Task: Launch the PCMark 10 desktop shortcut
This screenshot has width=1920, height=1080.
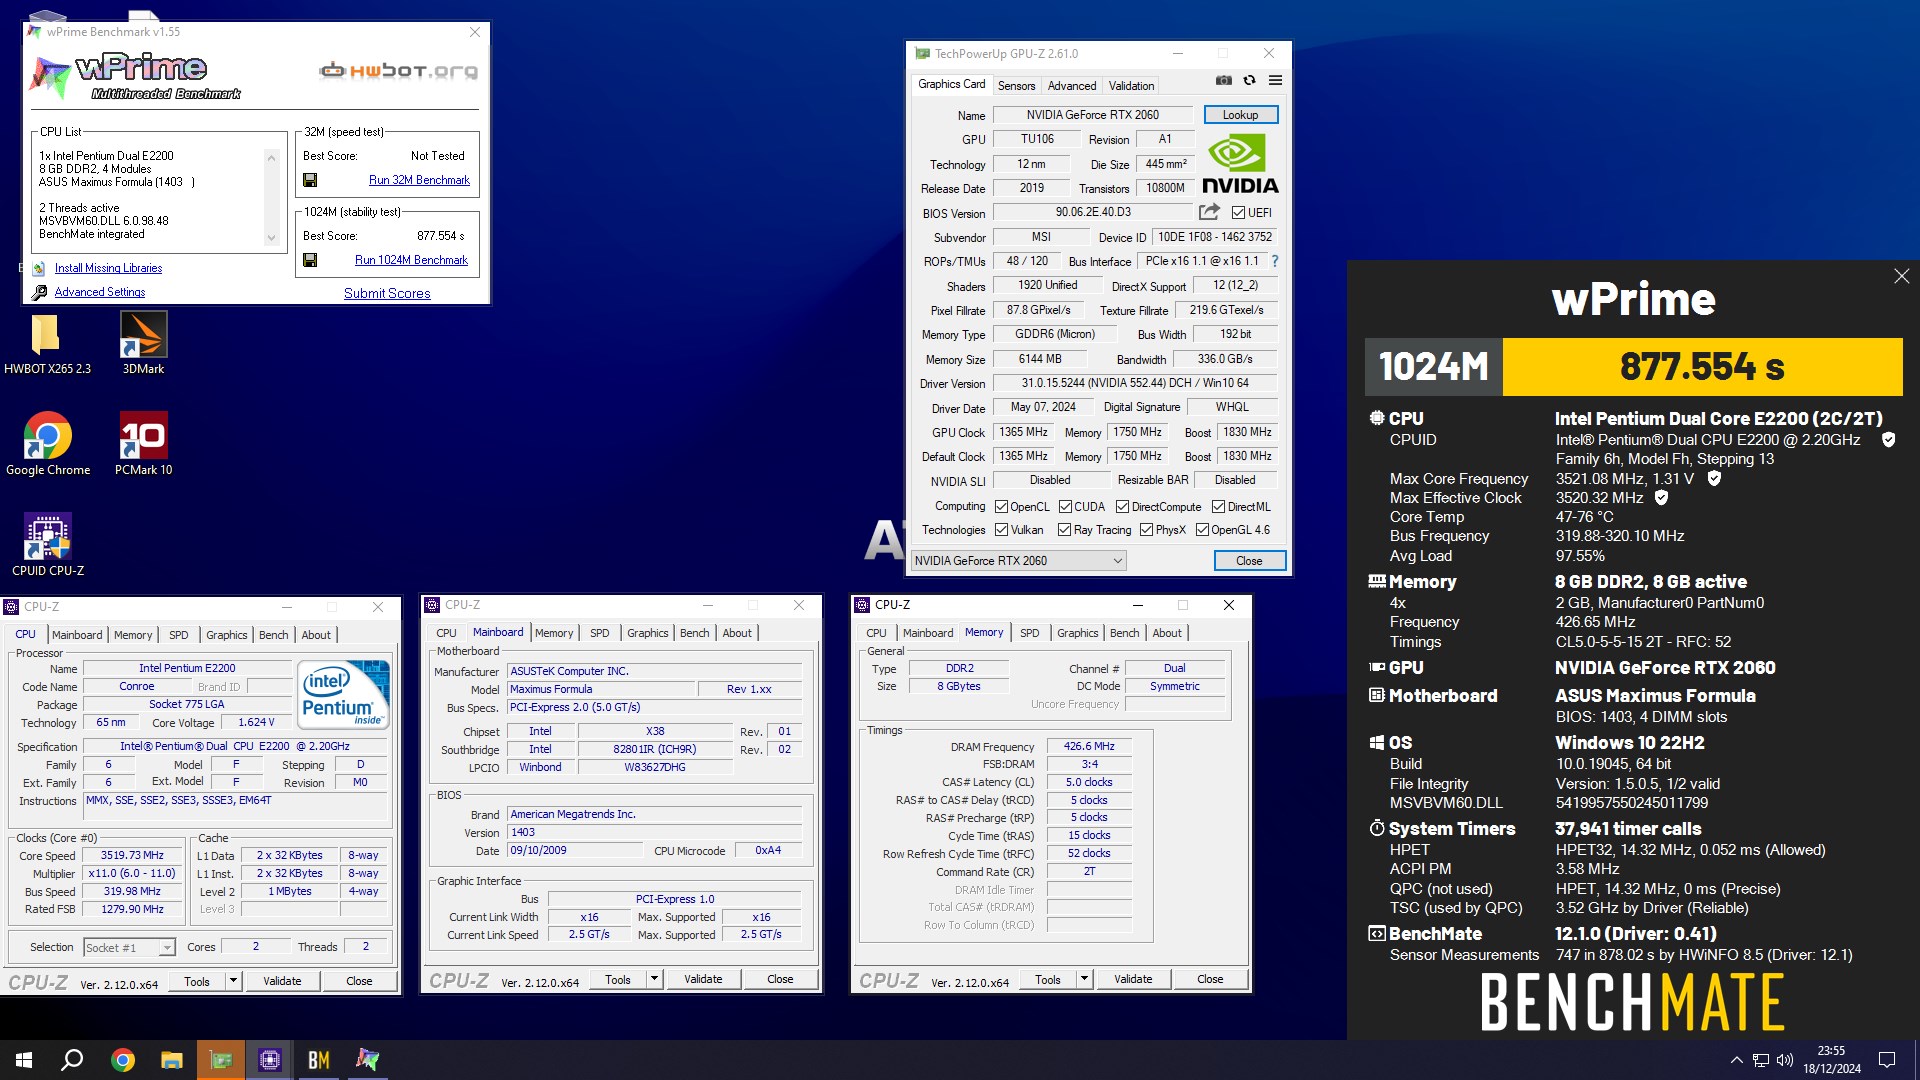Action: (x=143, y=445)
